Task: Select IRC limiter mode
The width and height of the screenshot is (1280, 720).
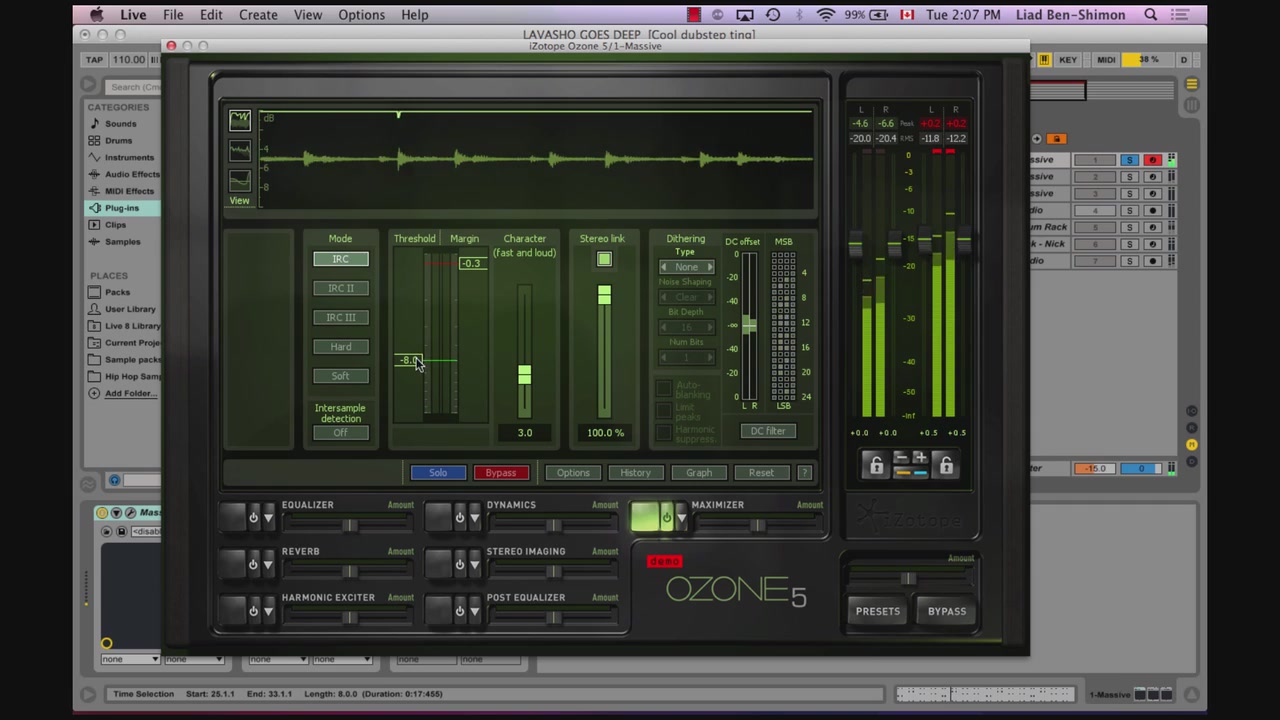Action: [341, 259]
